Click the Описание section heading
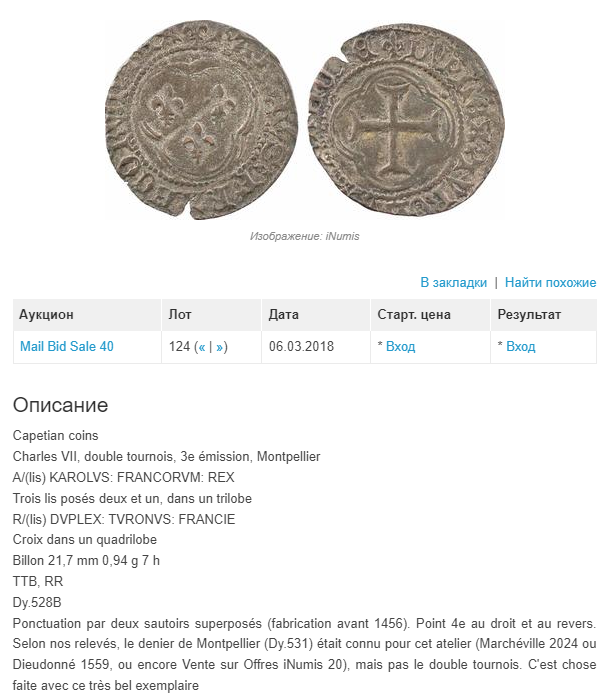Screen dimensions: 603x694 60,405
